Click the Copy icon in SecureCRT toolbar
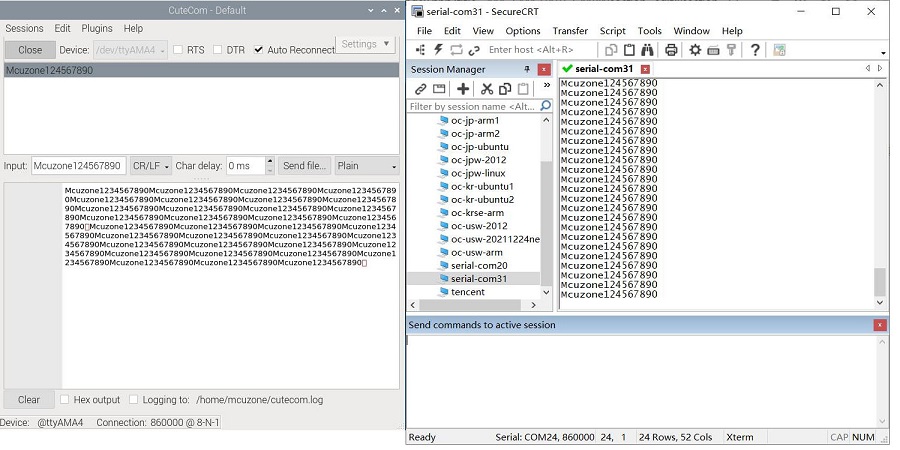The height and width of the screenshot is (450, 900). (x=611, y=50)
